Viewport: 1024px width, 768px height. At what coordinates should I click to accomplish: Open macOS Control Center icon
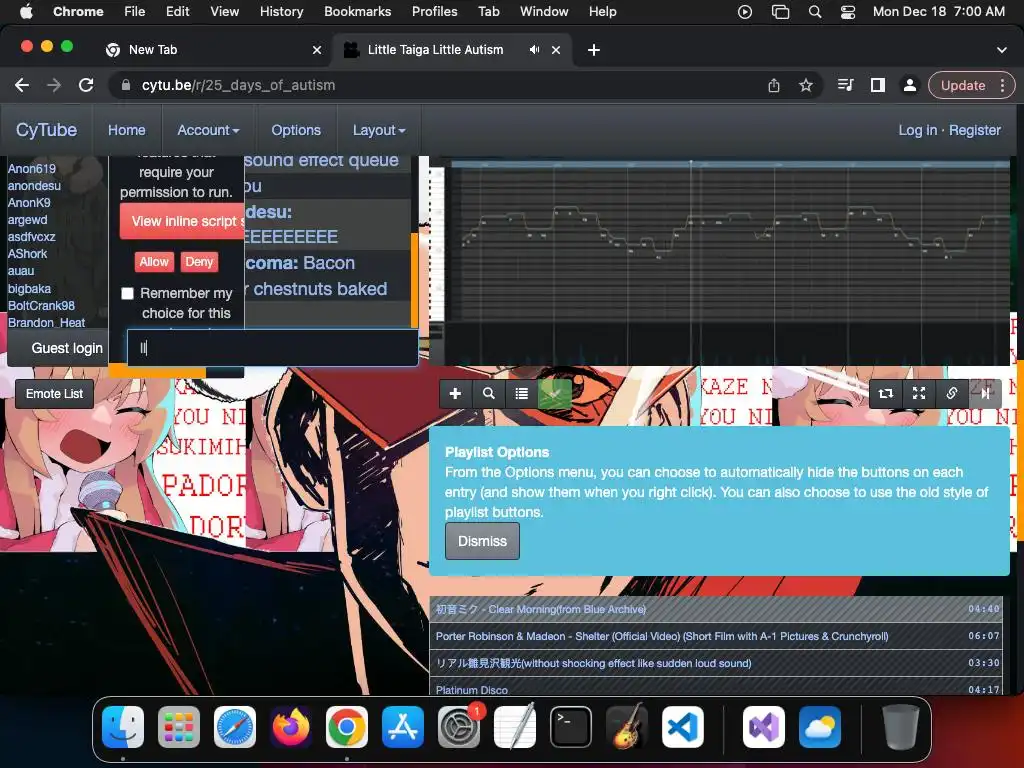coord(848,12)
